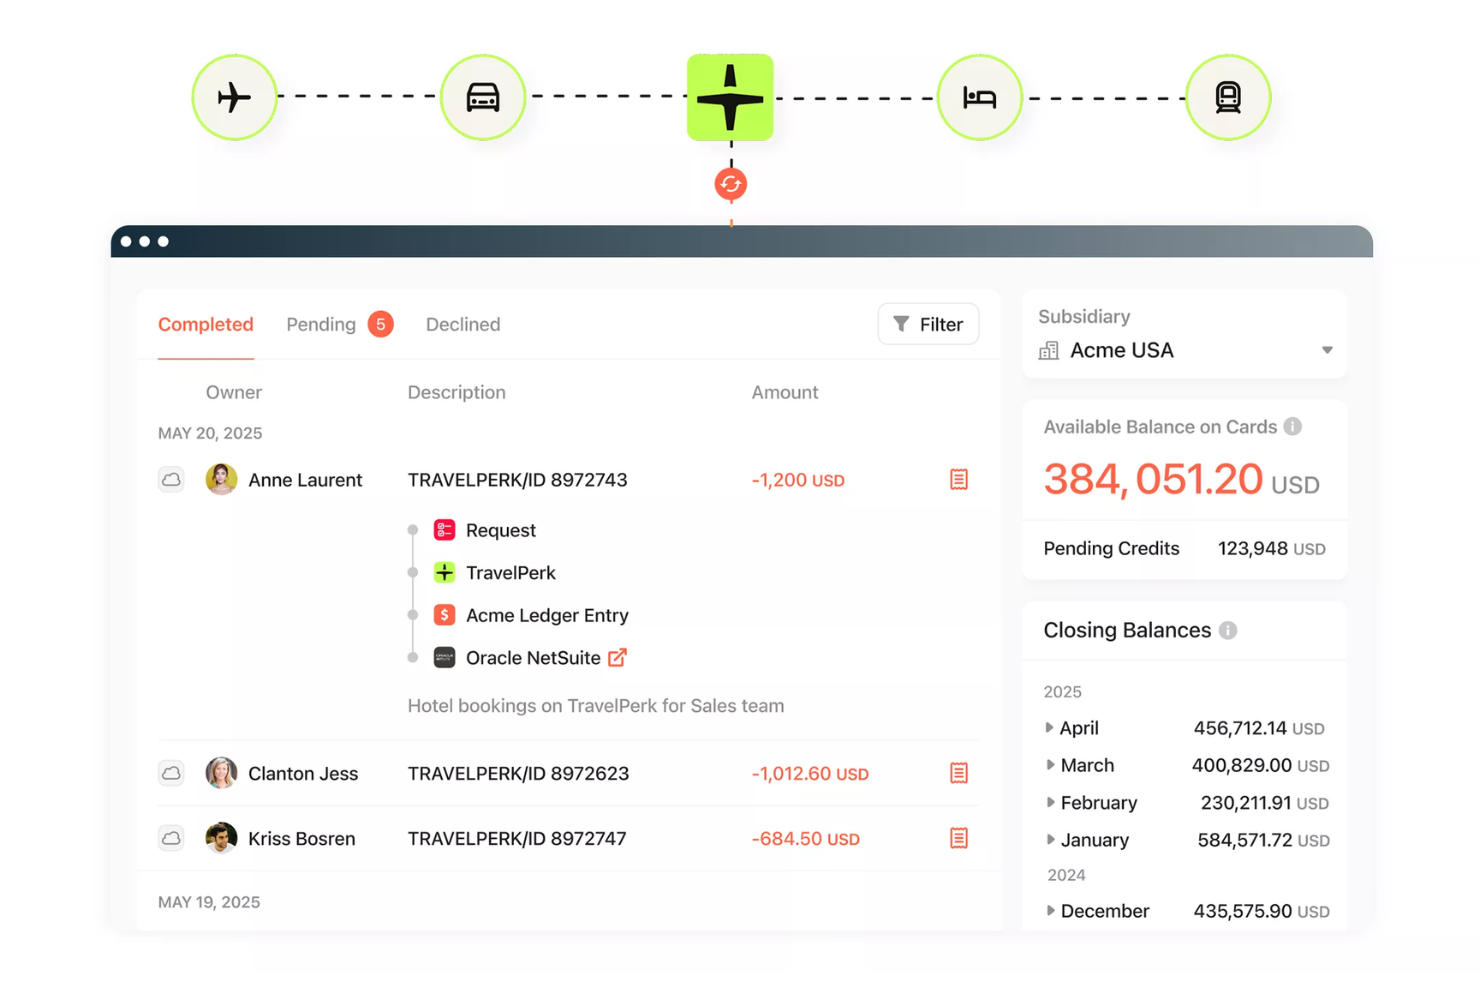Select the train travel icon
The image size is (1480, 987).
pos(1228,97)
